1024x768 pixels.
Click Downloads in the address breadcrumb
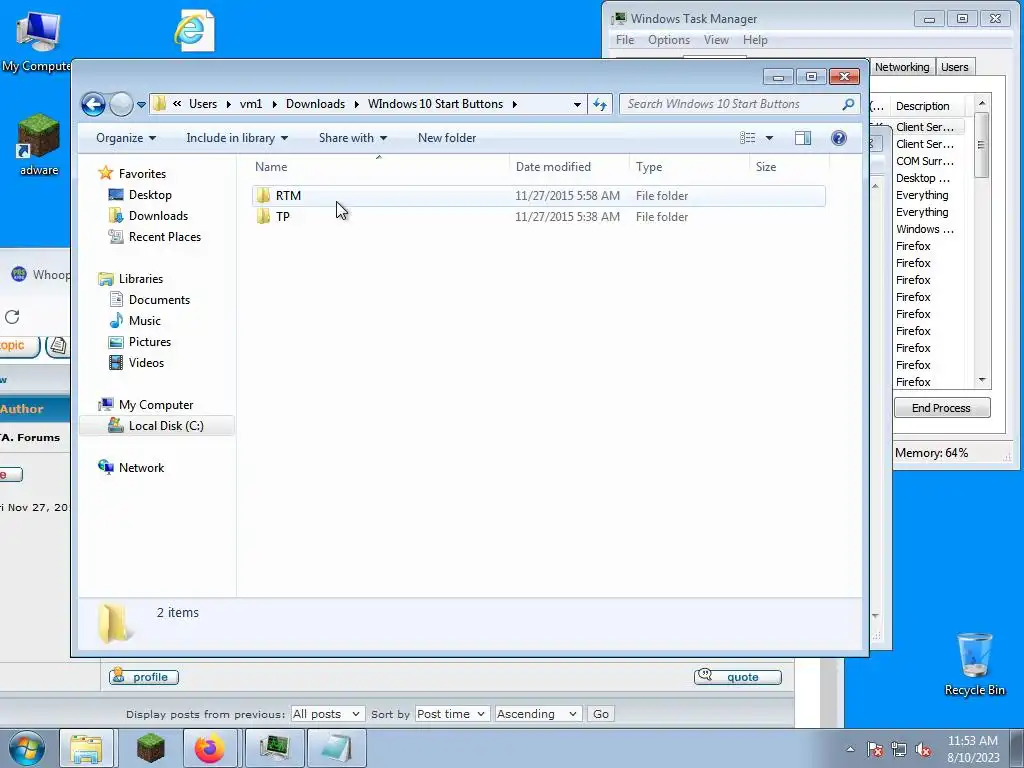[x=315, y=104]
